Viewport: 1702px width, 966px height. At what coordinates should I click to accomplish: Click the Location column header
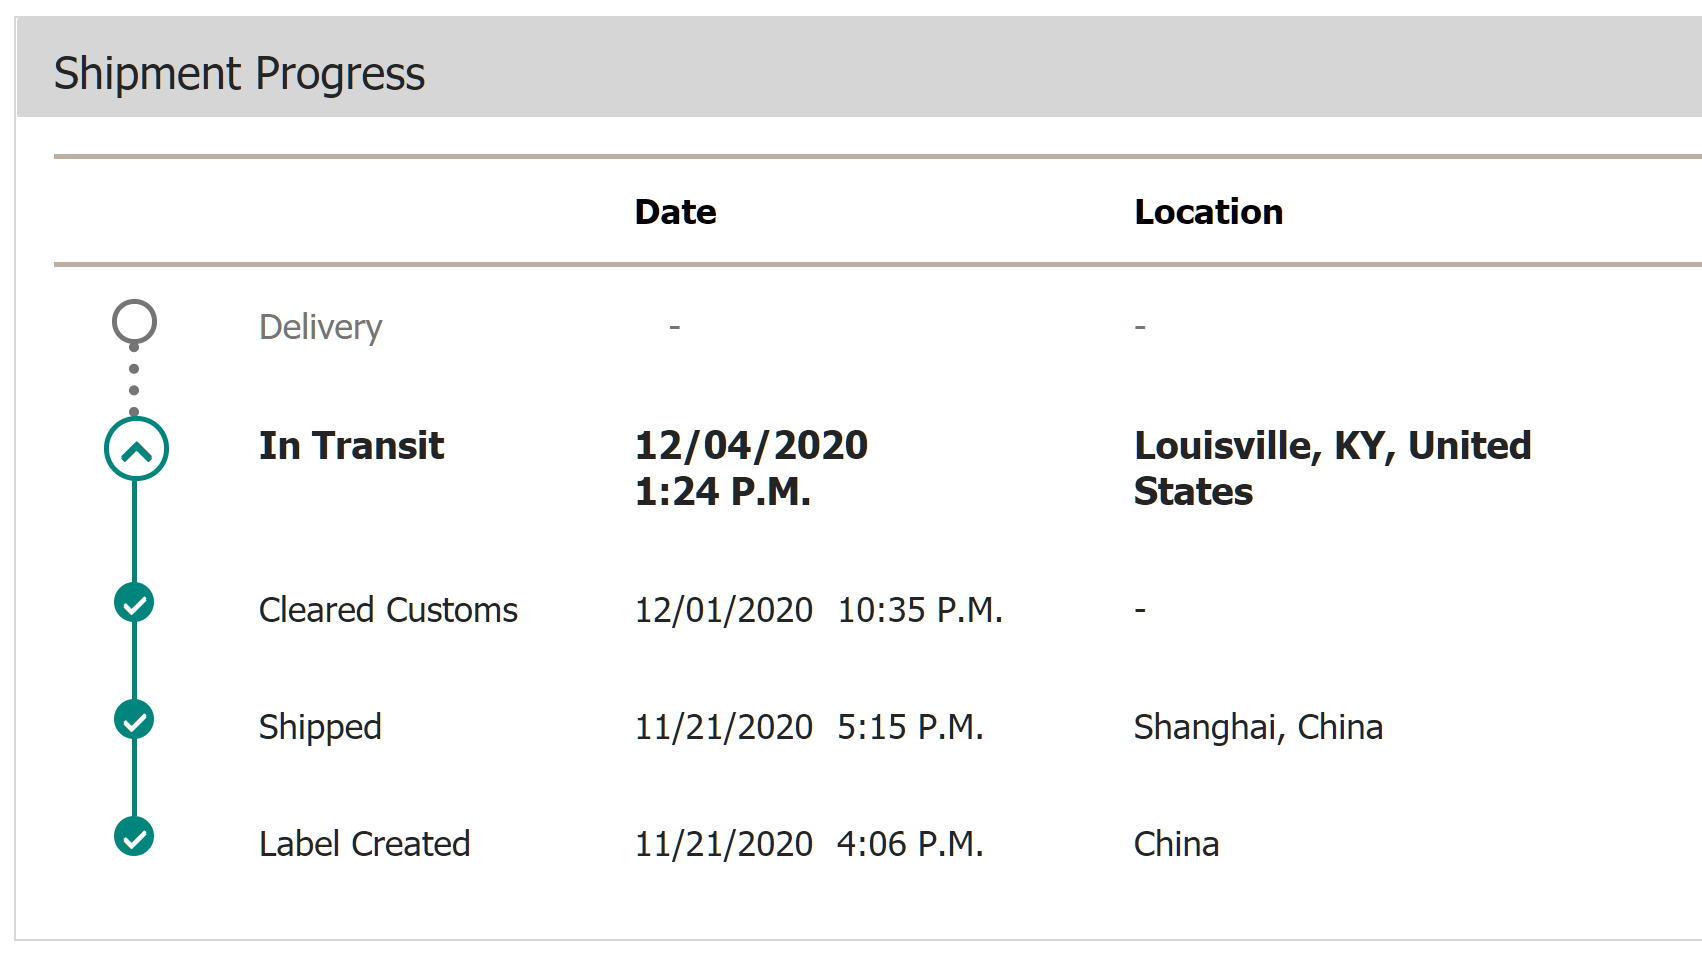pyautogui.click(x=1208, y=212)
